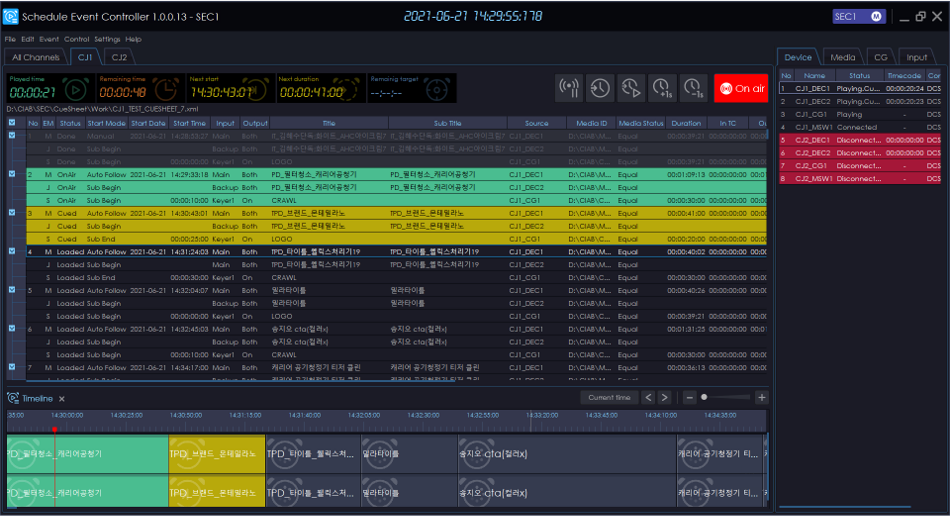Select the Input panel tab
The width and height of the screenshot is (950, 516).
pos(917,57)
